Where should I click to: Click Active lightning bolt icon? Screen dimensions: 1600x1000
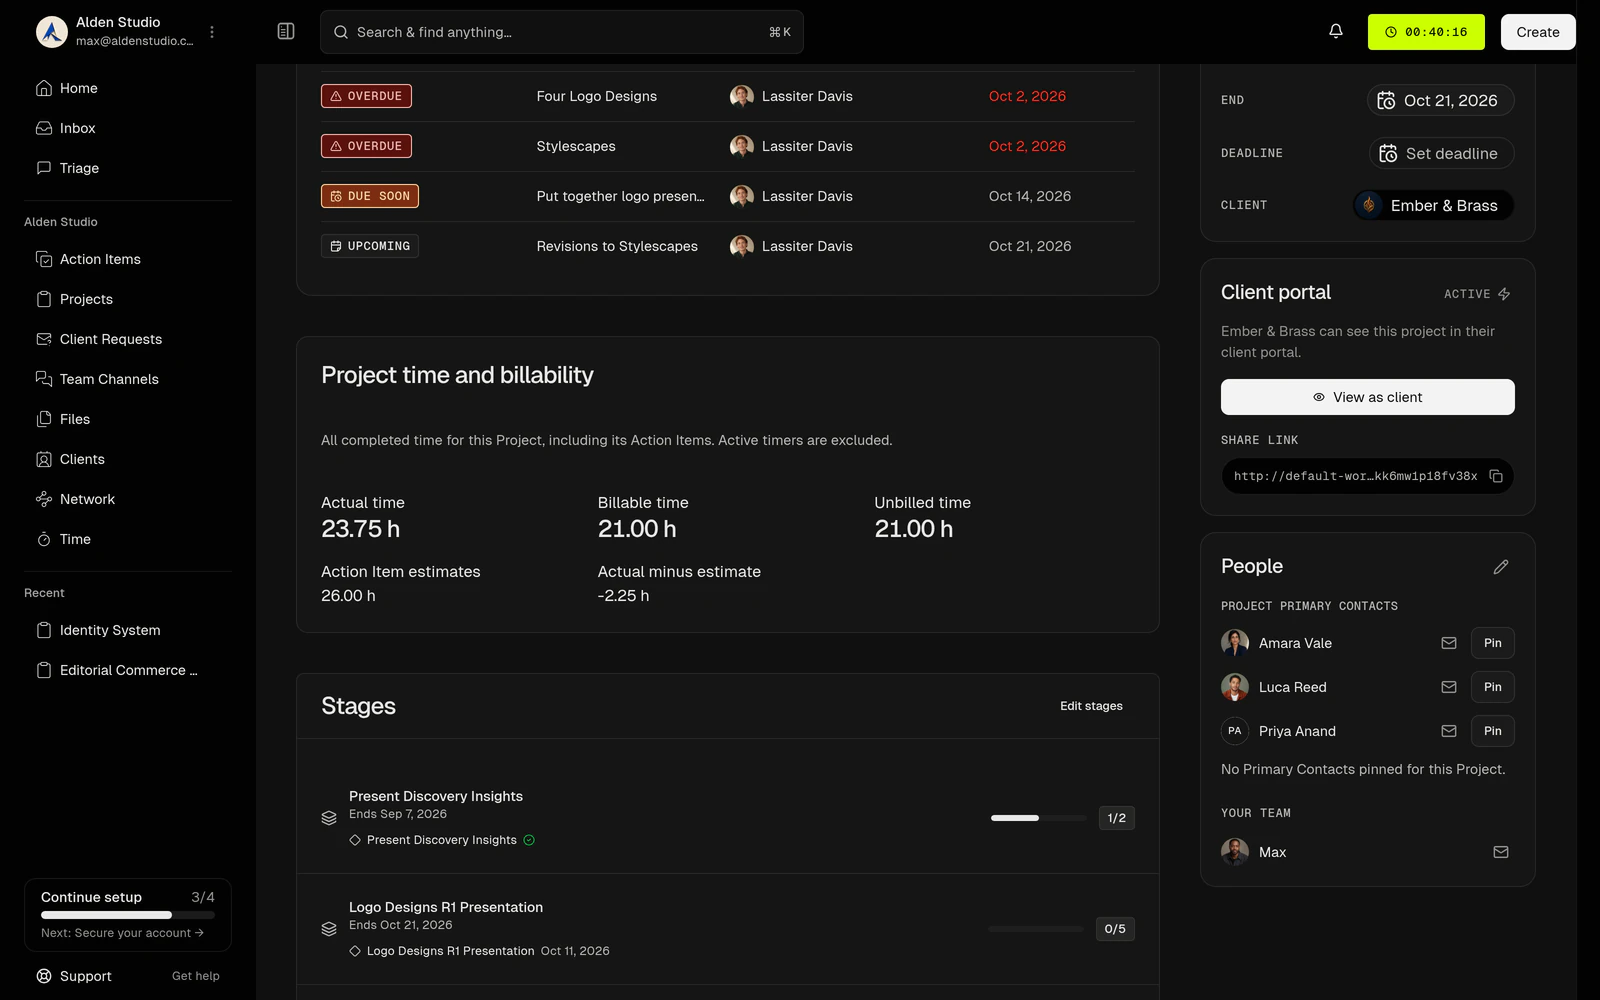click(x=1504, y=294)
